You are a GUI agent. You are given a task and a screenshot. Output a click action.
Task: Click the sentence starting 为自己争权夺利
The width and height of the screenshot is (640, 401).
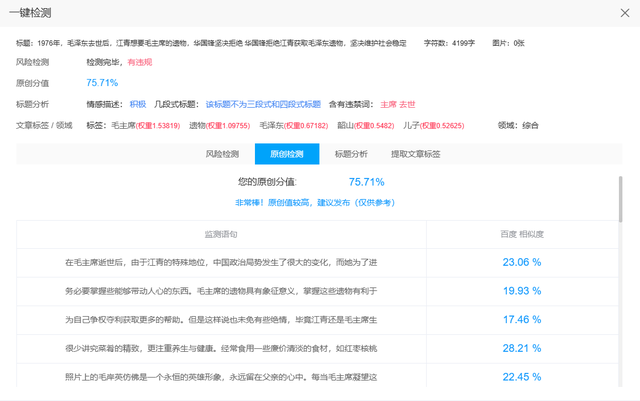pyautogui.click(x=221, y=319)
